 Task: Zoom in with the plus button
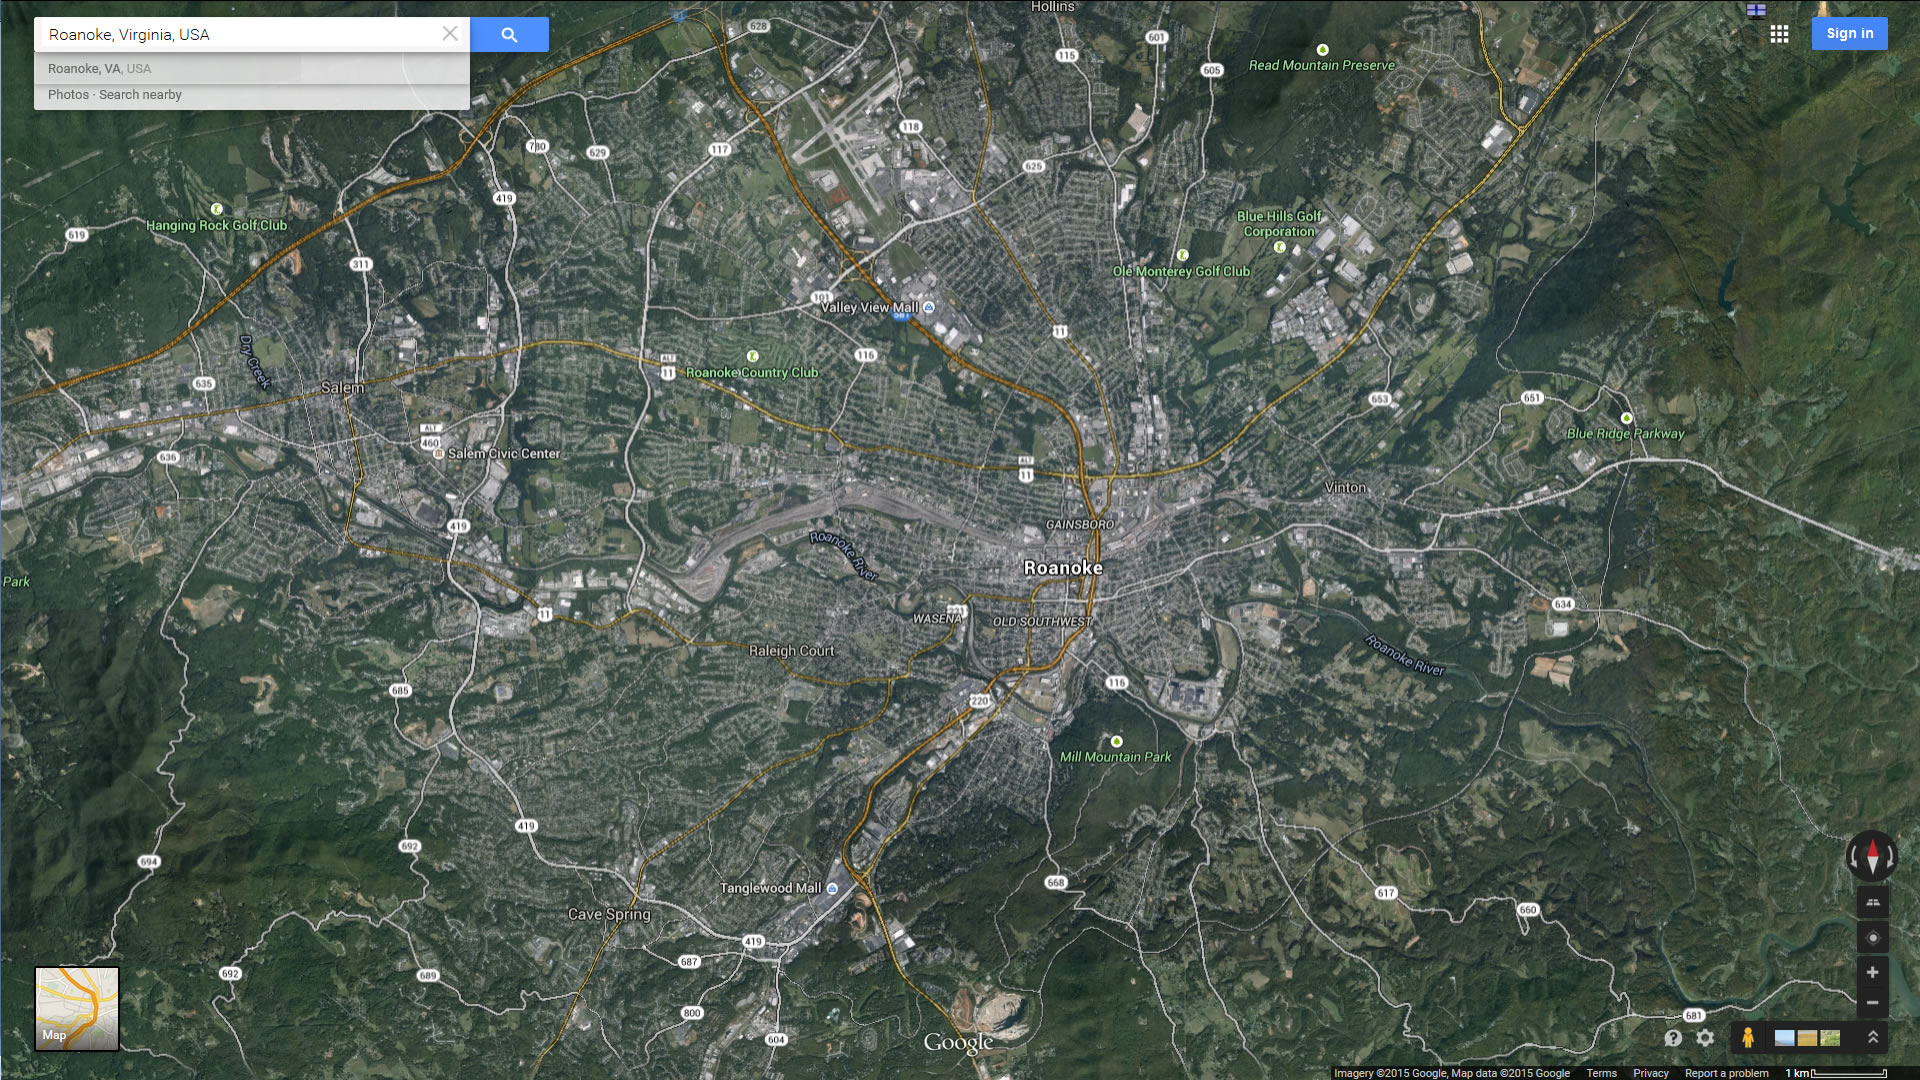[x=1872, y=972]
